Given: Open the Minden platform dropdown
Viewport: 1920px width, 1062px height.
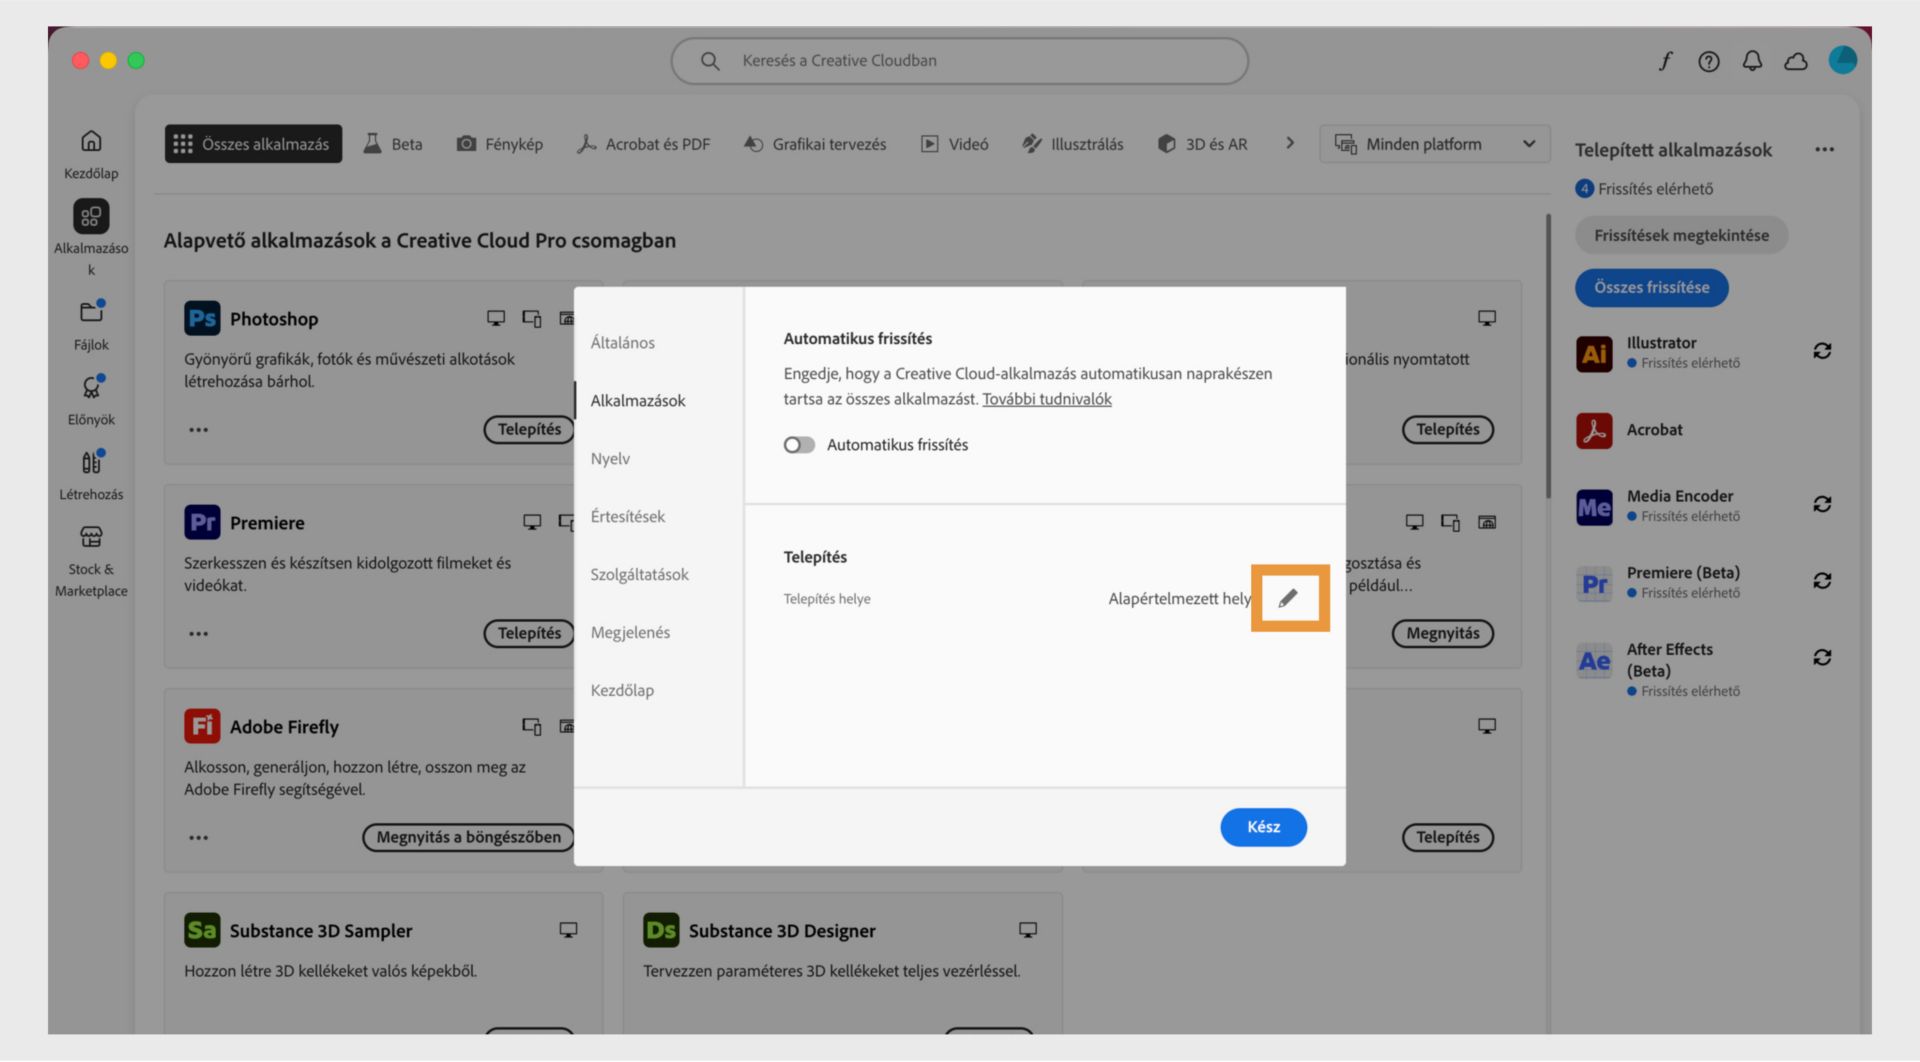Looking at the screenshot, I should tap(1434, 144).
